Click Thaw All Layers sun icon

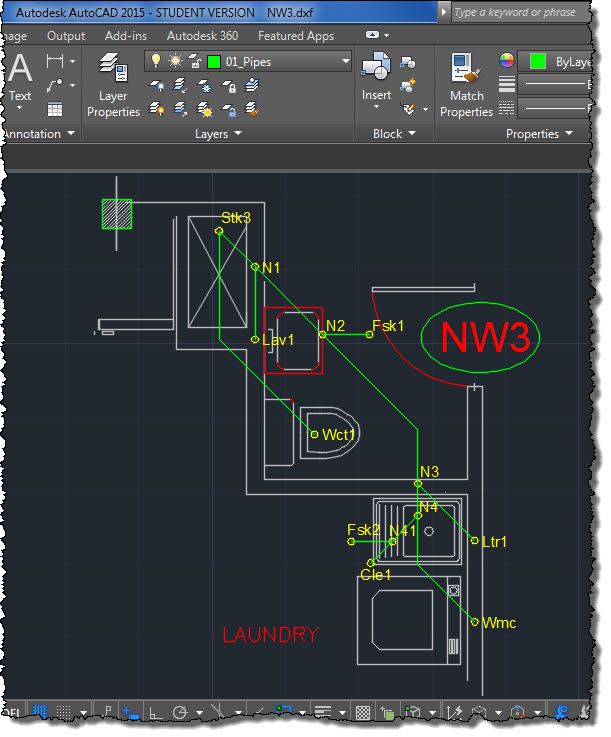(x=204, y=110)
